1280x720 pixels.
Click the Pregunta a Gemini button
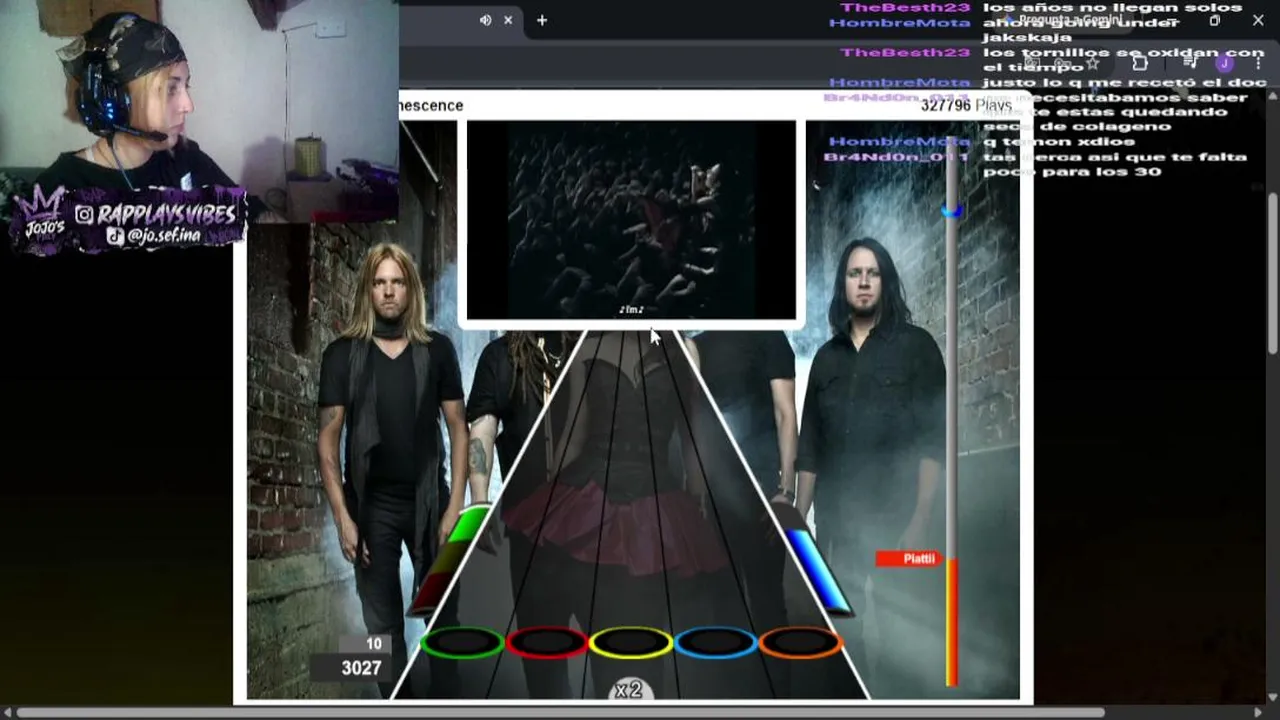pyautogui.click(x=1062, y=20)
